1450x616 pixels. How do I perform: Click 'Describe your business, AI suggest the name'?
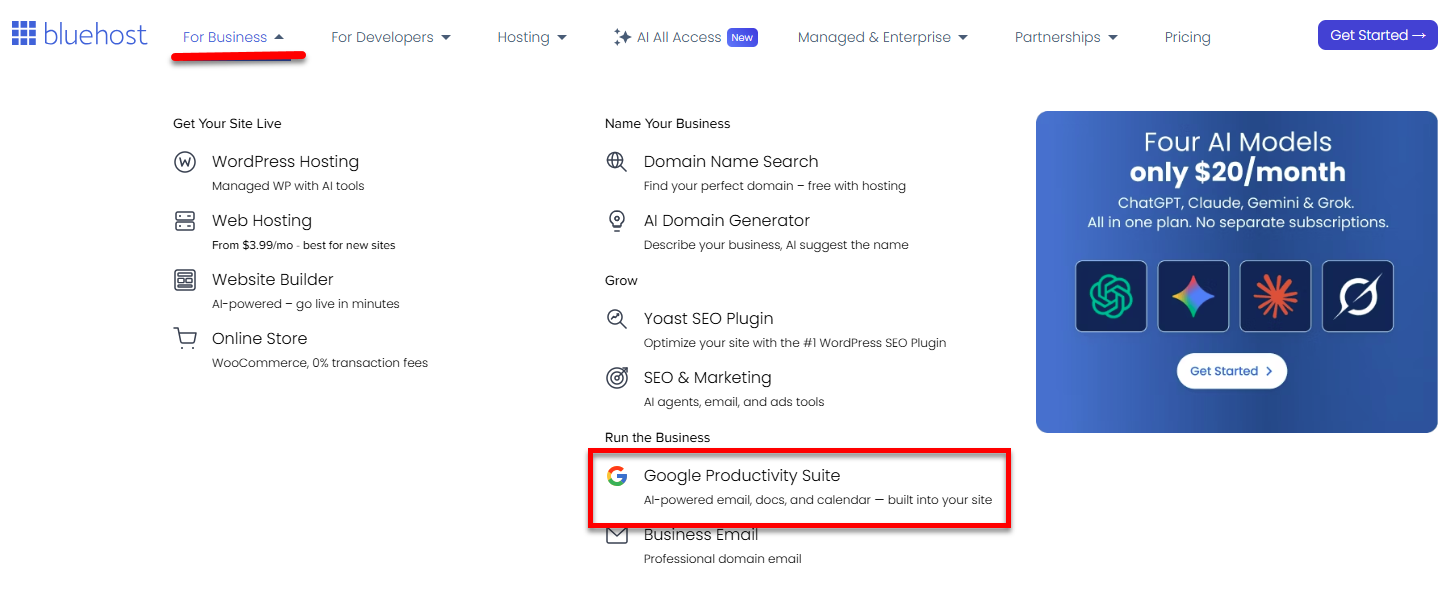pos(776,245)
